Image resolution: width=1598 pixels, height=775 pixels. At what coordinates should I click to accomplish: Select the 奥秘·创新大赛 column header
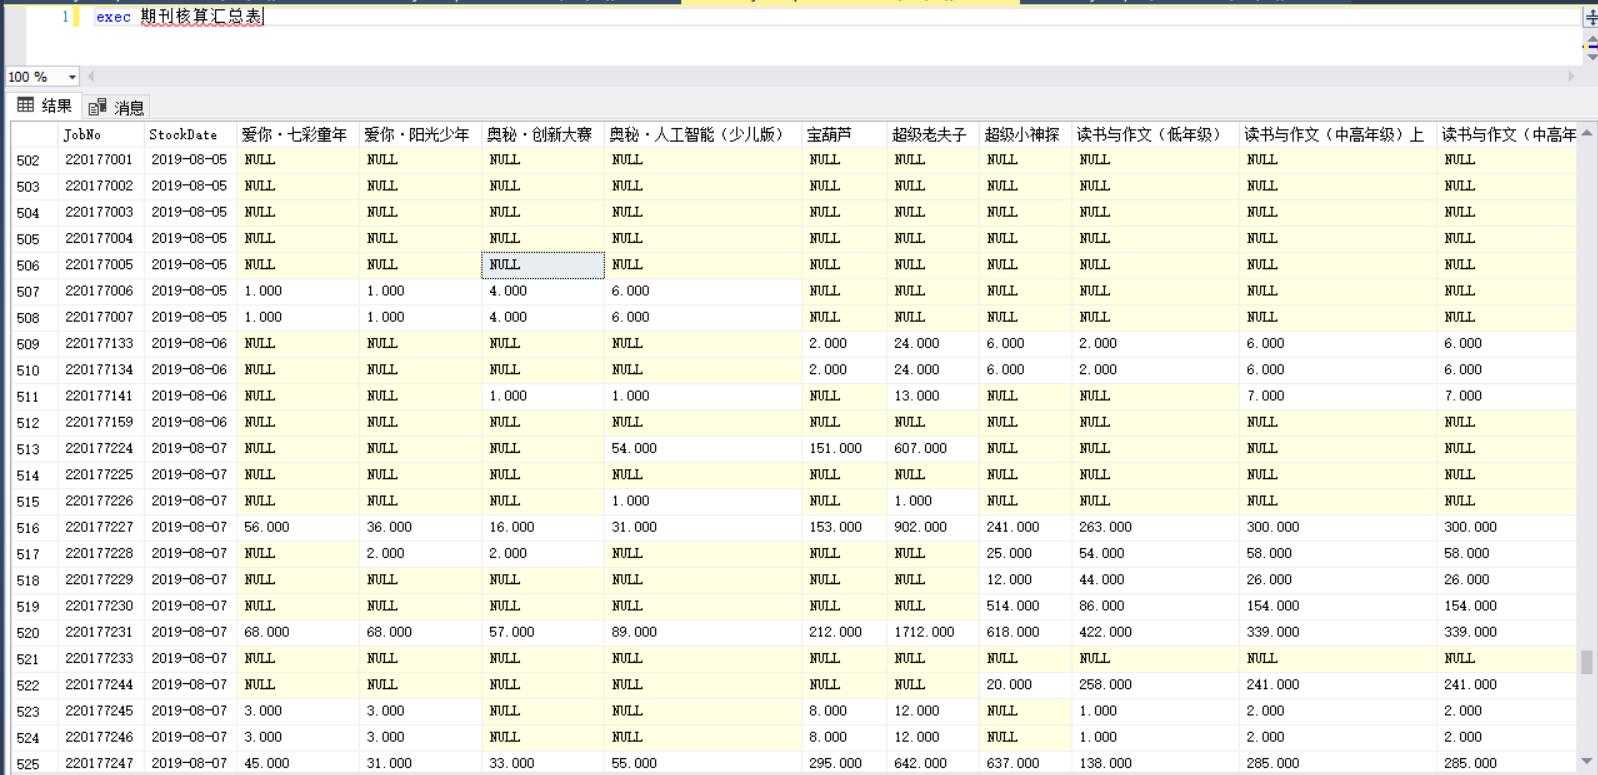point(542,134)
